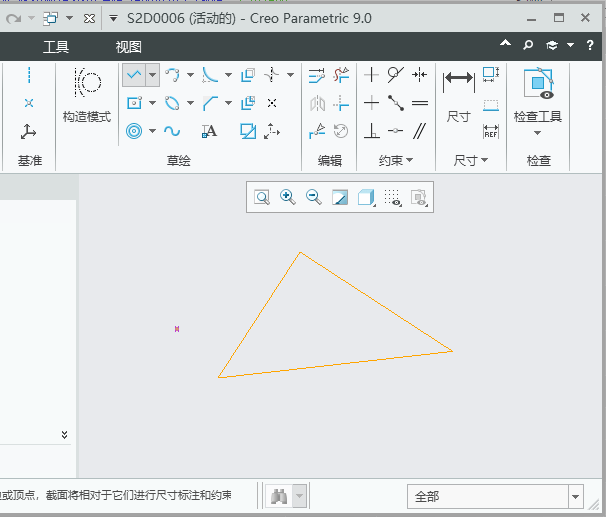Expand the Fillet tool options arrow
Viewport: 606px width, 517px height.
pyautogui.click(x=228, y=75)
